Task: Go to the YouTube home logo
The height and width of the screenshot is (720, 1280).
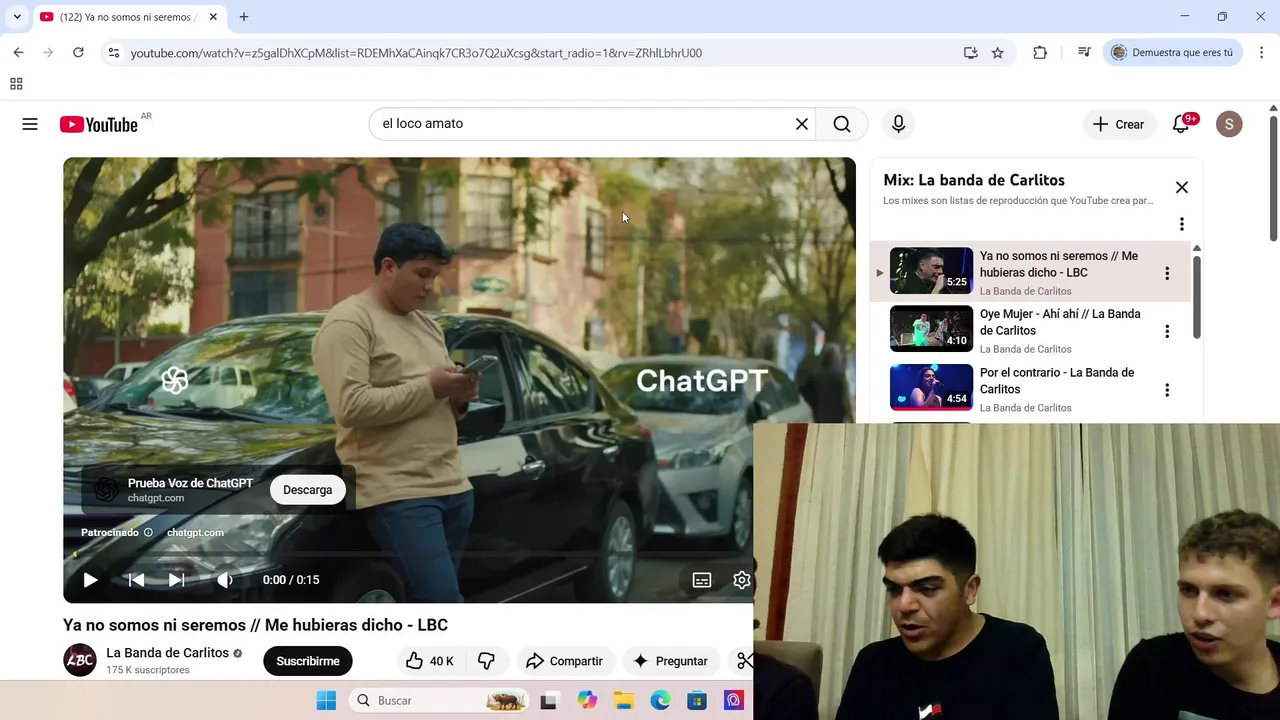Action: [98, 124]
